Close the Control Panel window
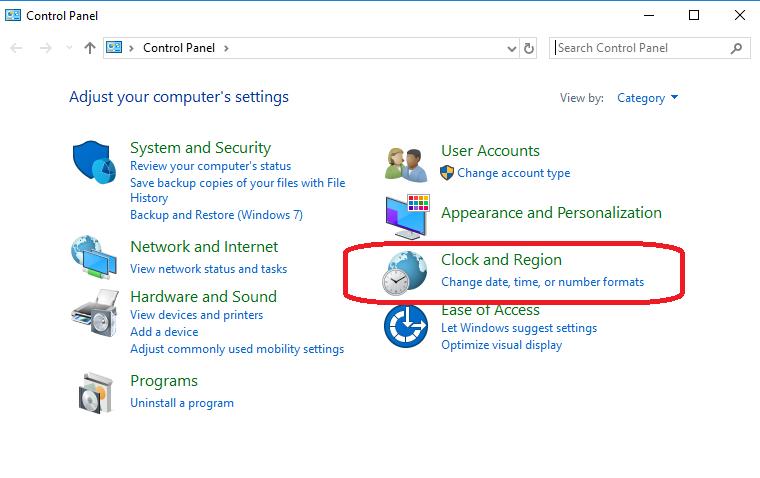This screenshot has height=478, width=760. [740, 16]
